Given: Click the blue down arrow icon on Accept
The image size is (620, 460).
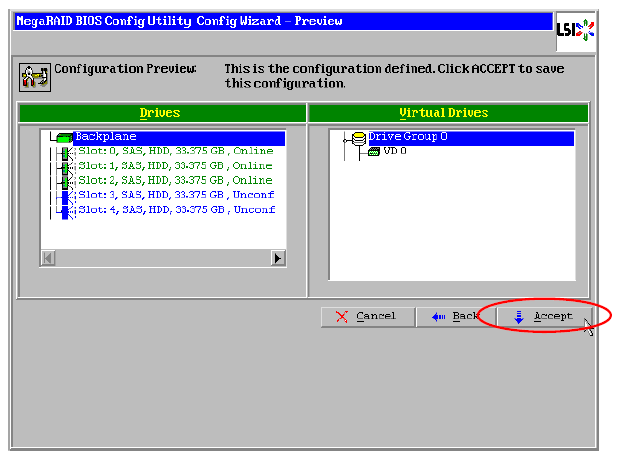Looking at the screenshot, I should pyautogui.click(x=519, y=317).
